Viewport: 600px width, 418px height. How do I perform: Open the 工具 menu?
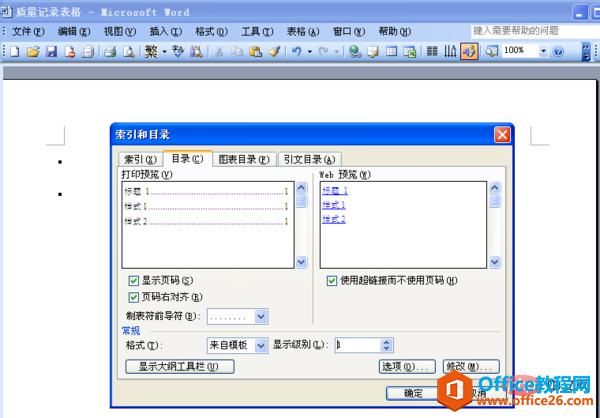[x=257, y=31]
